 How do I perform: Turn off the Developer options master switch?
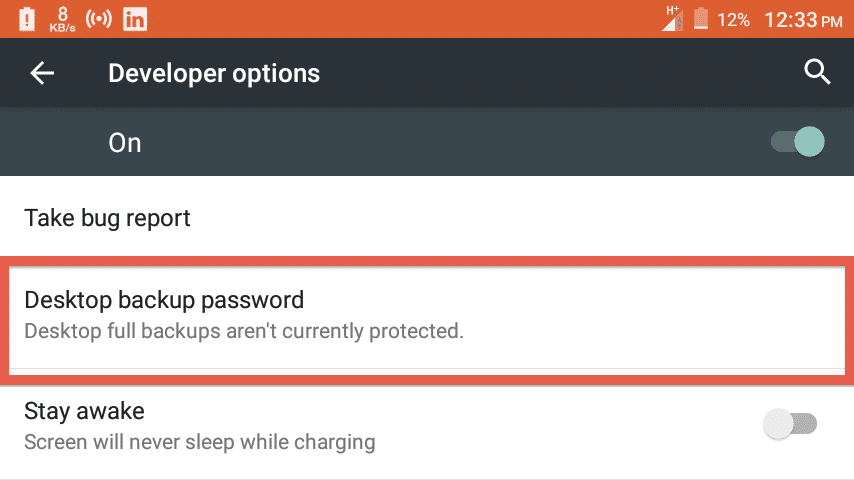(798, 142)
